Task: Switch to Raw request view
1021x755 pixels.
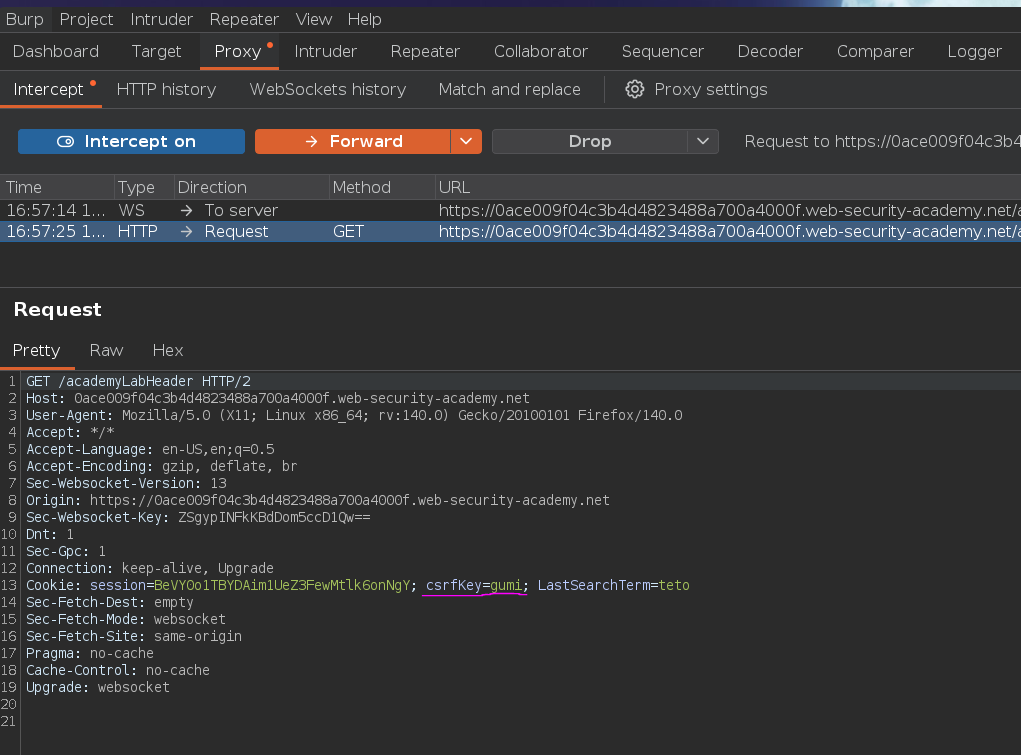Action: (106, 350)
